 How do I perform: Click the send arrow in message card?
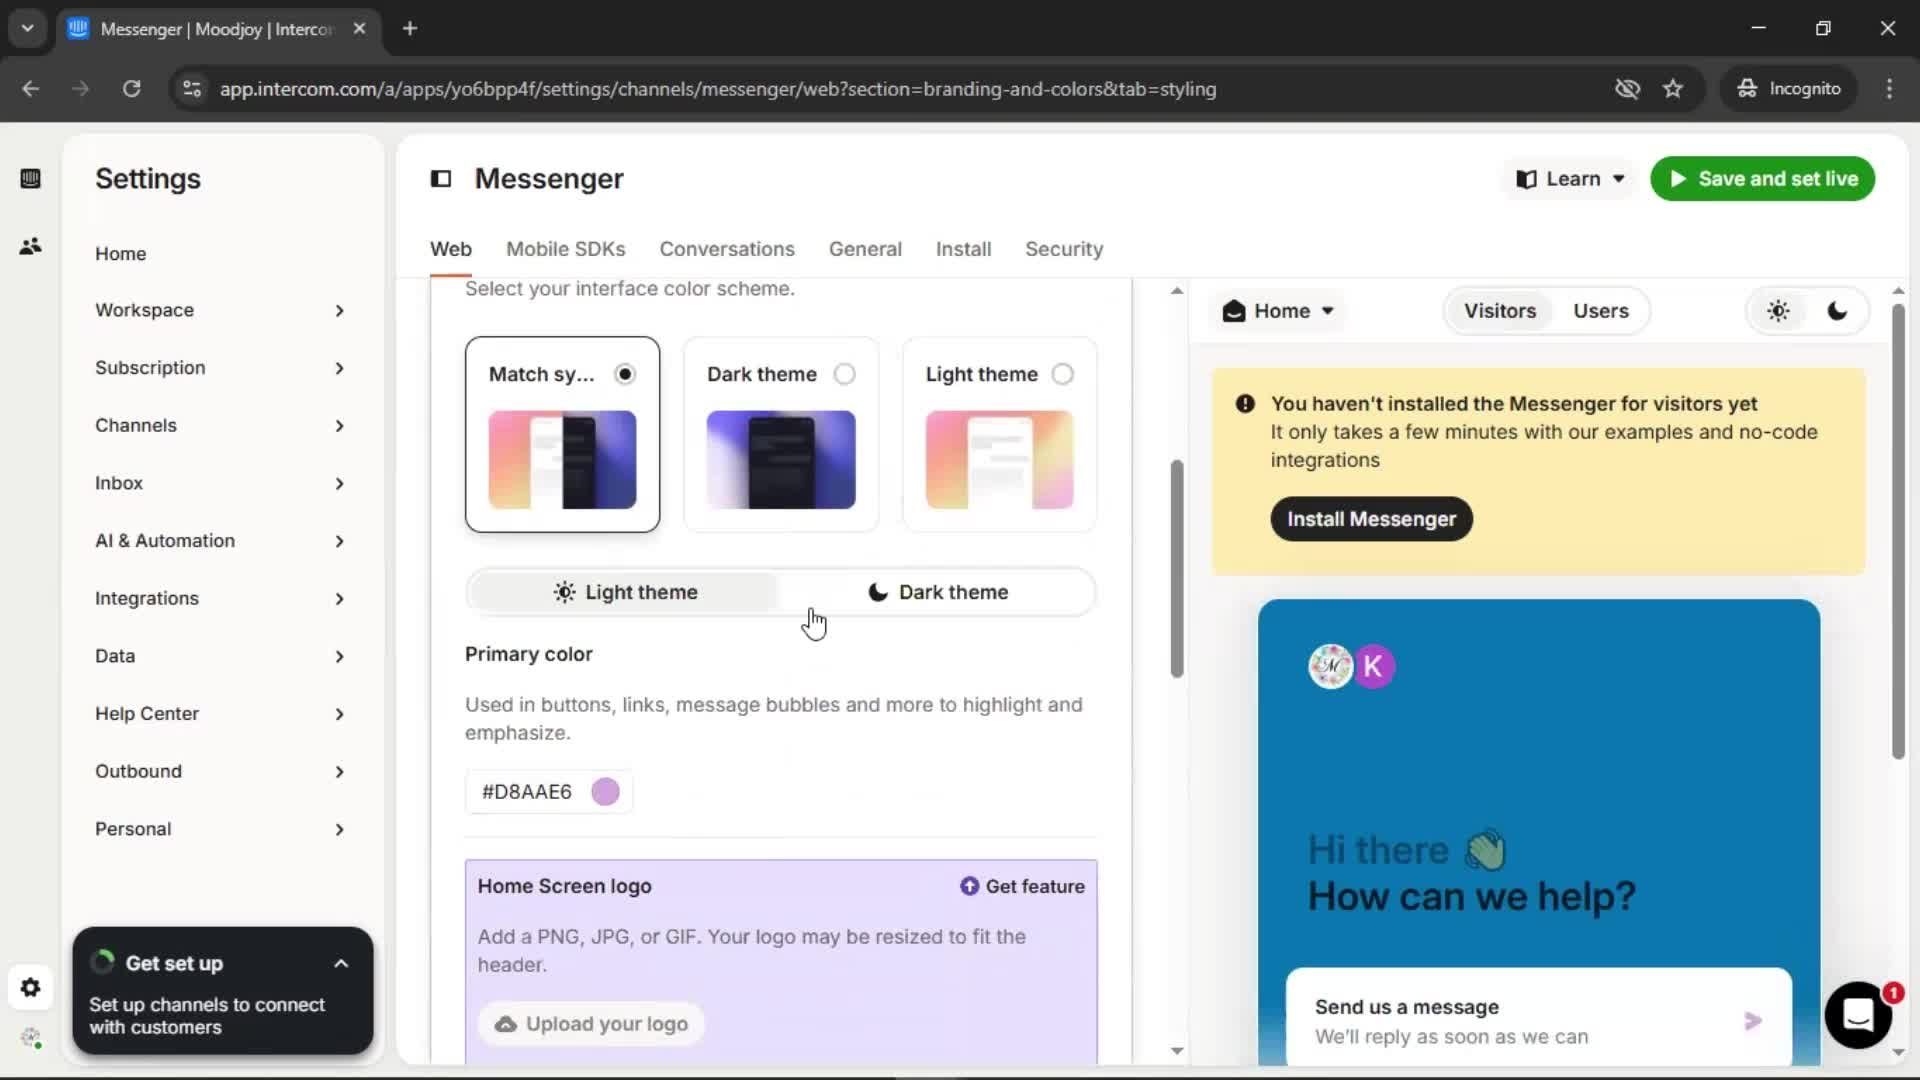coord(1752,1021)
